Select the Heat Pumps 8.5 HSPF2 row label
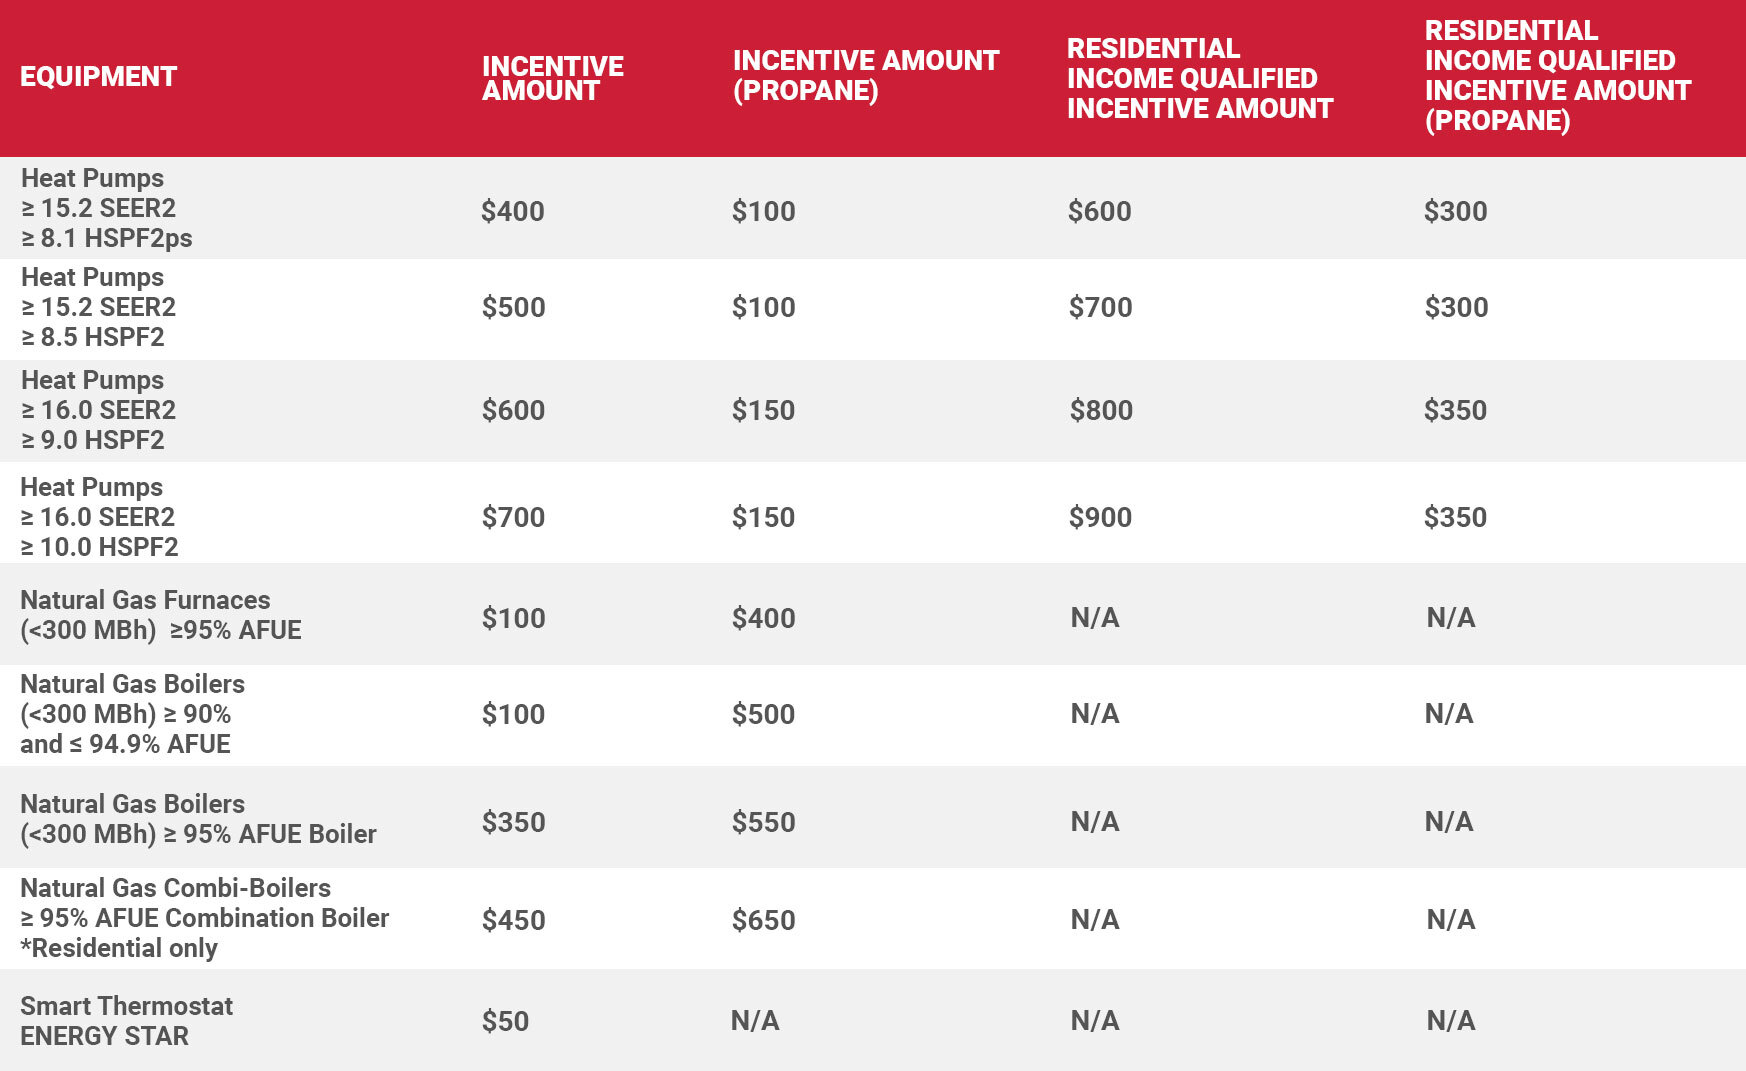 (x=98, y=307)
